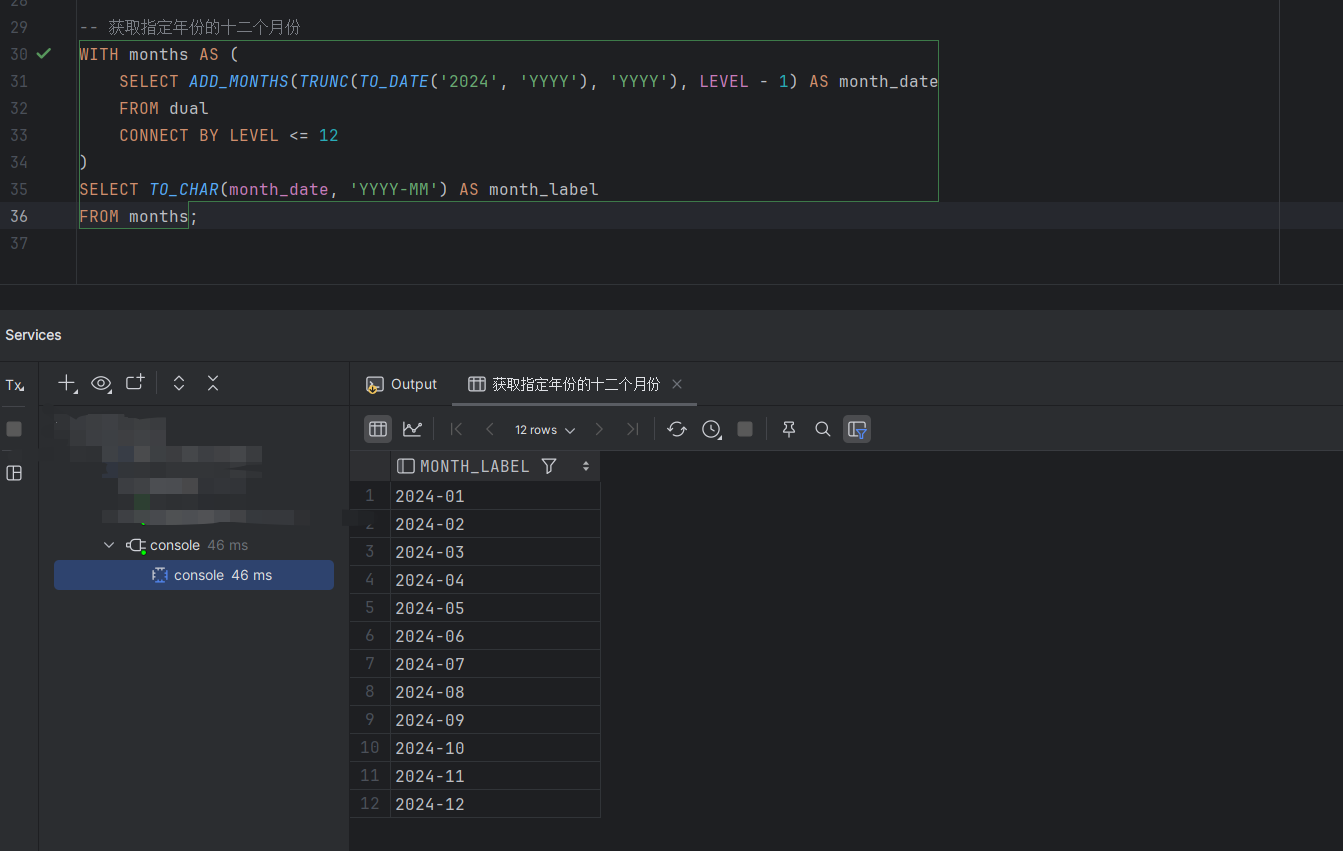Viewport: 1343px width, 851px height.
Task: Select the 2024-04 cell
Action: (495, 580)
